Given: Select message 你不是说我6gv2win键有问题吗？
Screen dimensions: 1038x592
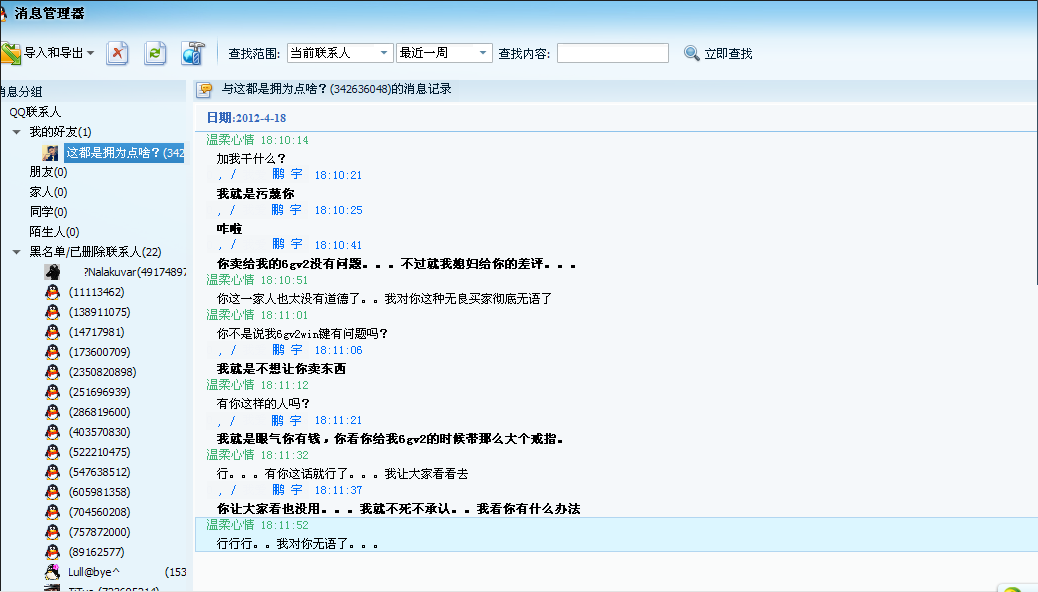Looking at the screenshot, I should pos(302,334).
